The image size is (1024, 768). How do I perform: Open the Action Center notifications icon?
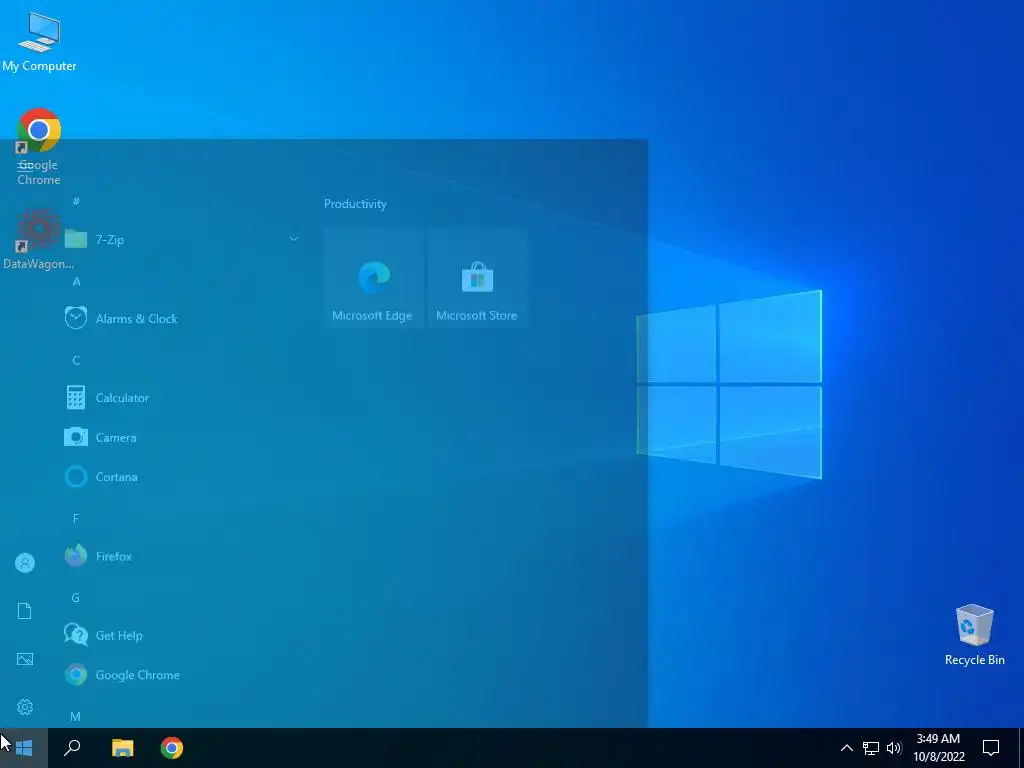point(991,748)
